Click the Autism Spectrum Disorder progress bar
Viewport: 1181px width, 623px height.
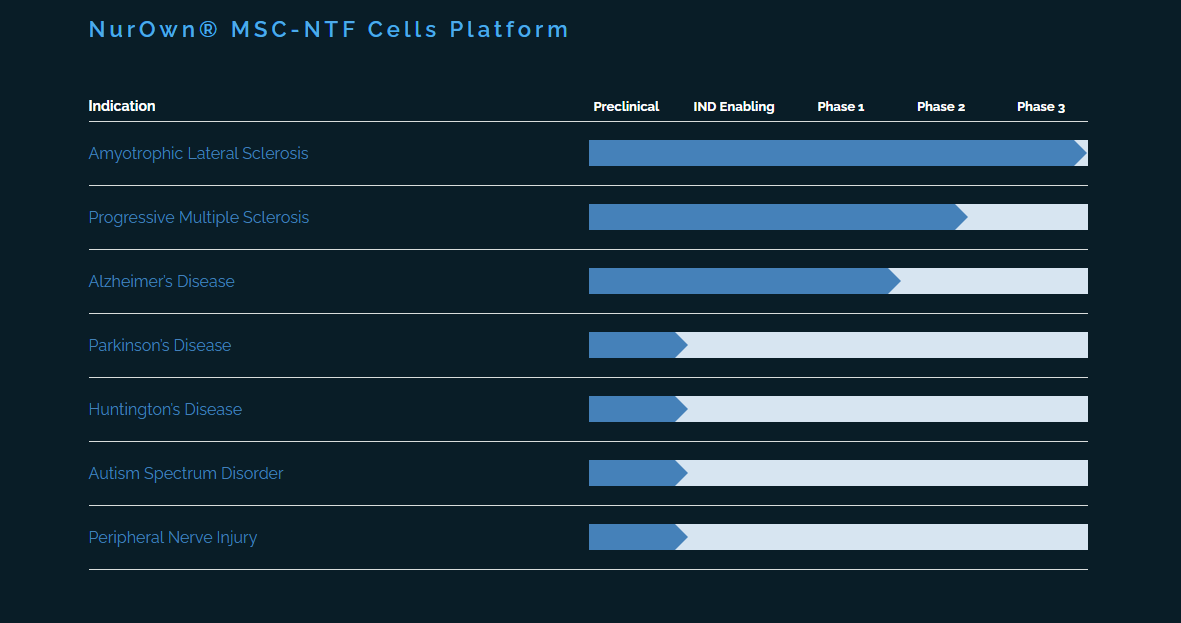click(838, 473)
